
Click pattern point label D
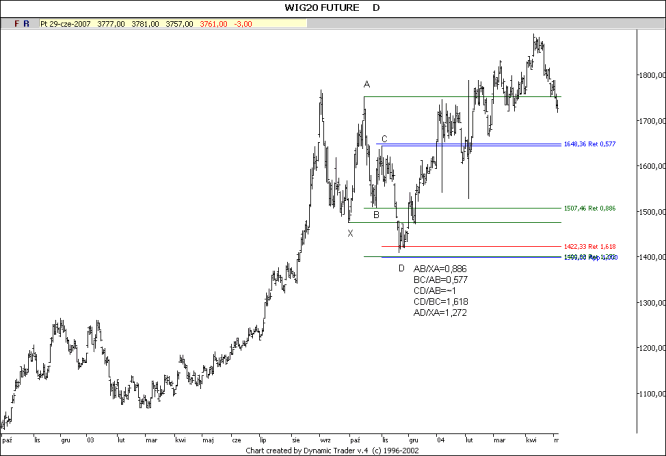pyautogui.click(x=401, y=268)
